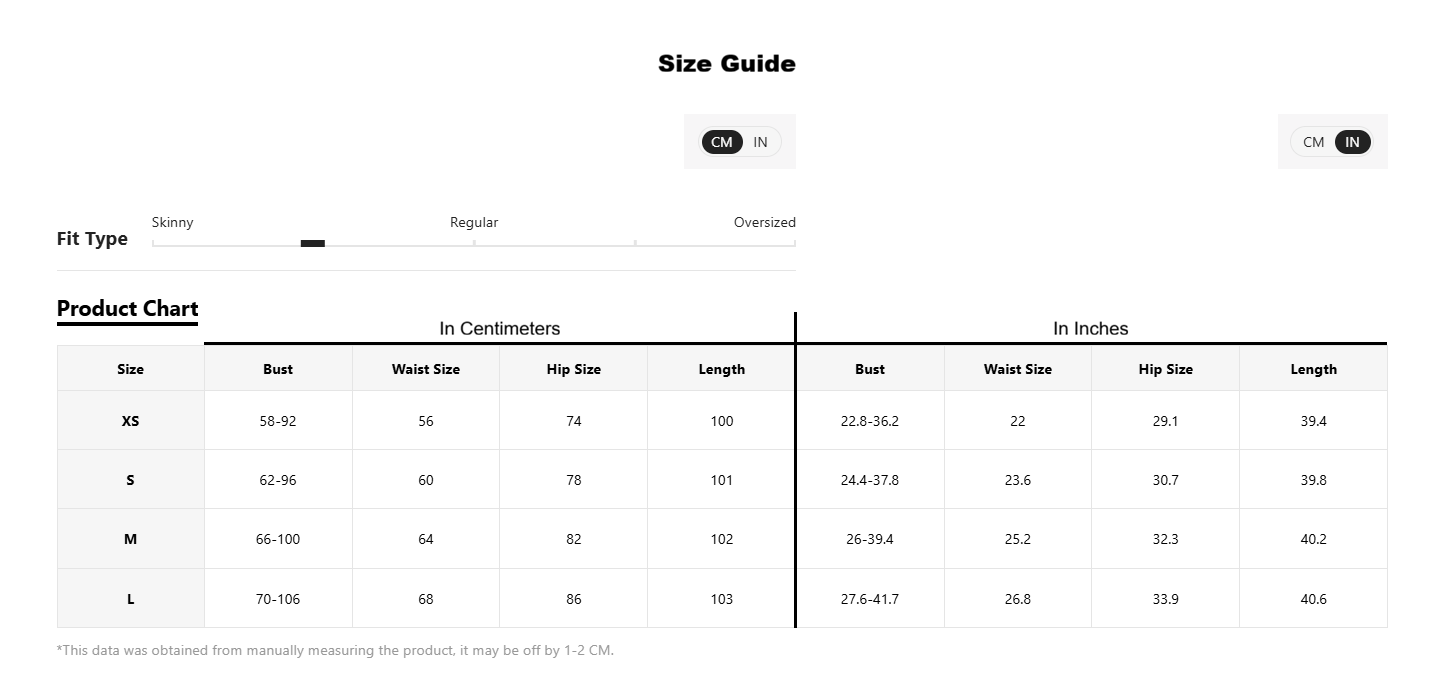The image size is (1448, 699).
Task: Switch left unit toggle to CM
Action: pyautogui.click(x=722, y=142)
